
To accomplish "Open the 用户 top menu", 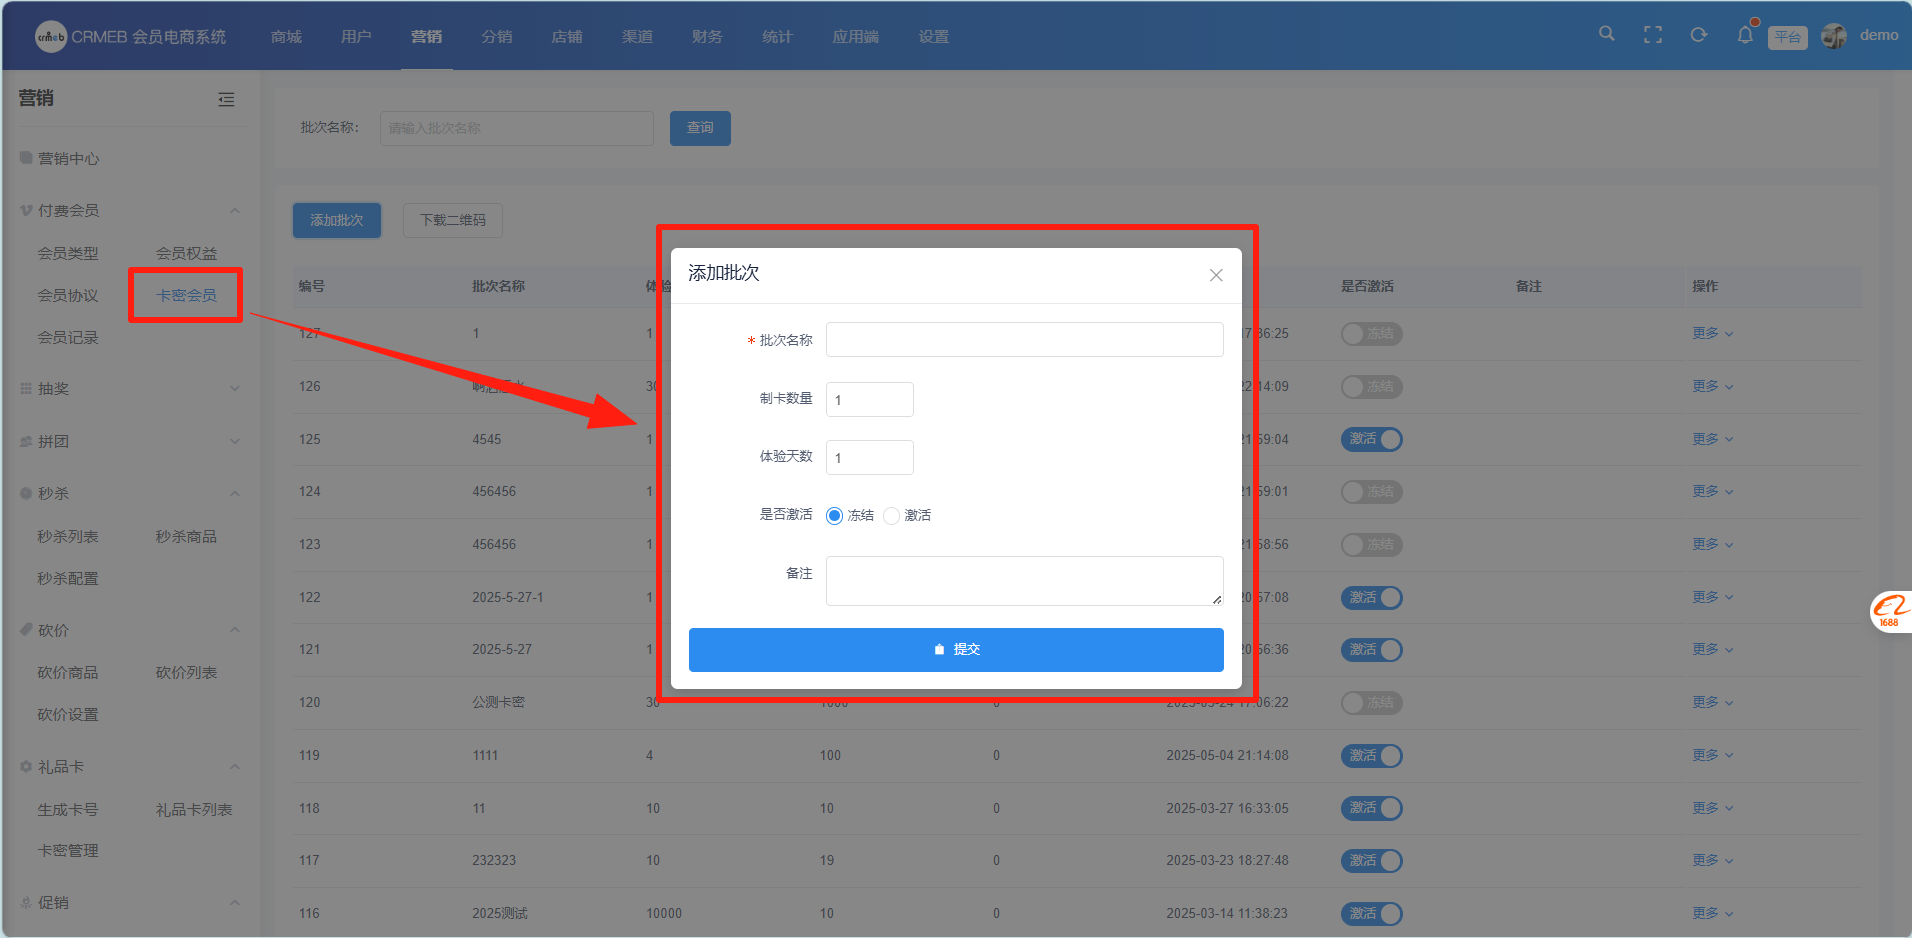I will click(x=356, y=36).
